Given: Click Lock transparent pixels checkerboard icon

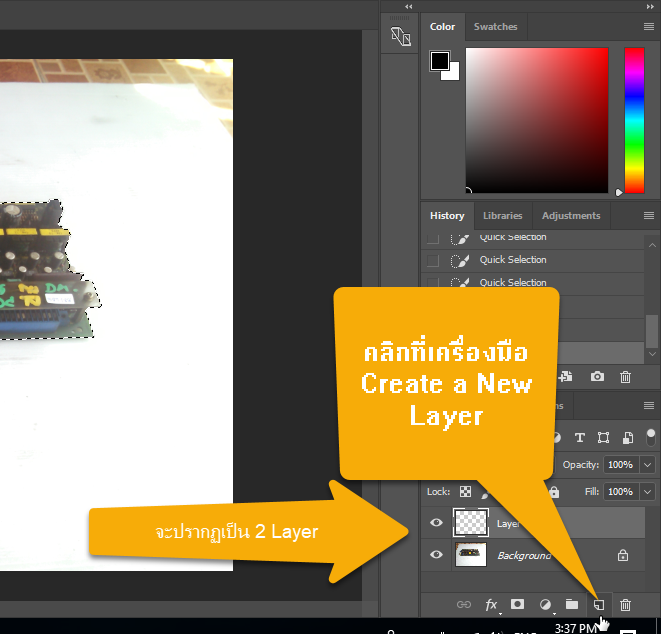Looking at the screenshot, I should (x=465, y=492).
